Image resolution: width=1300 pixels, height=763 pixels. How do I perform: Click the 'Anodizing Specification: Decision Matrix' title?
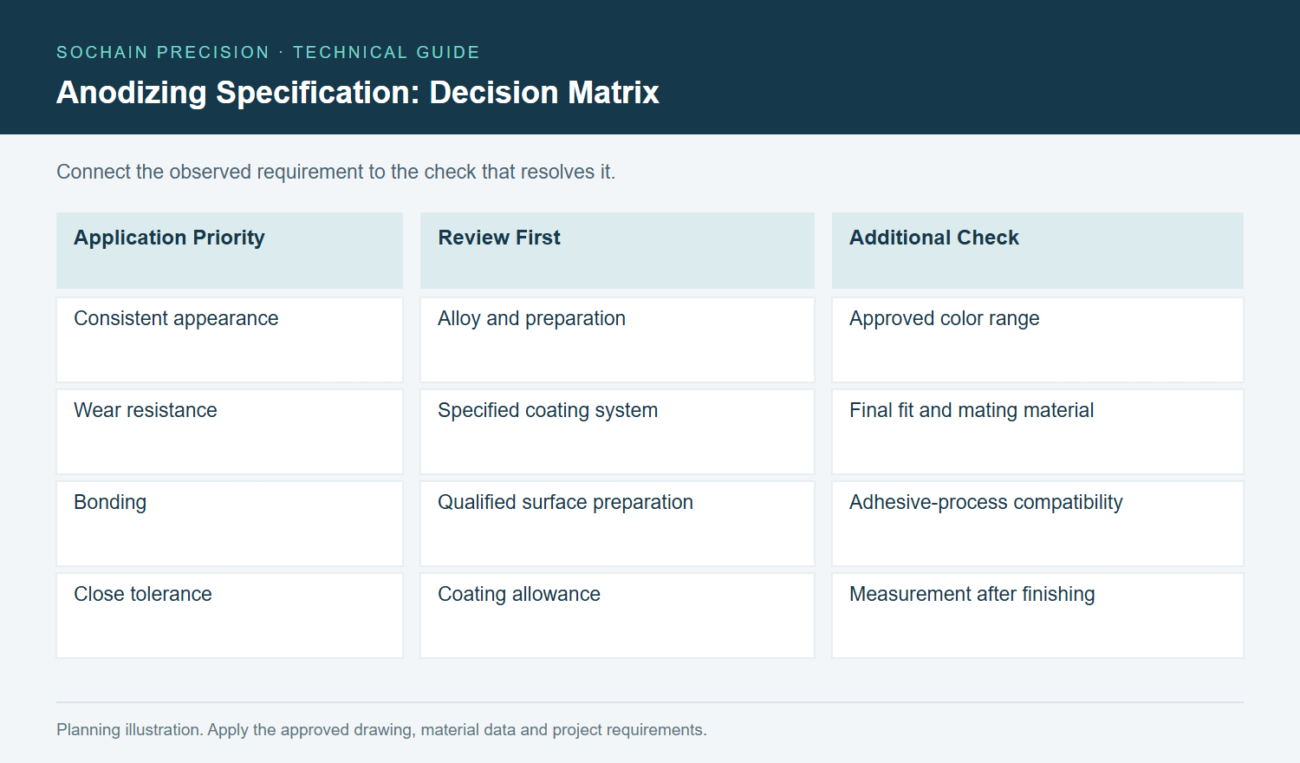[x=358, y=92]
